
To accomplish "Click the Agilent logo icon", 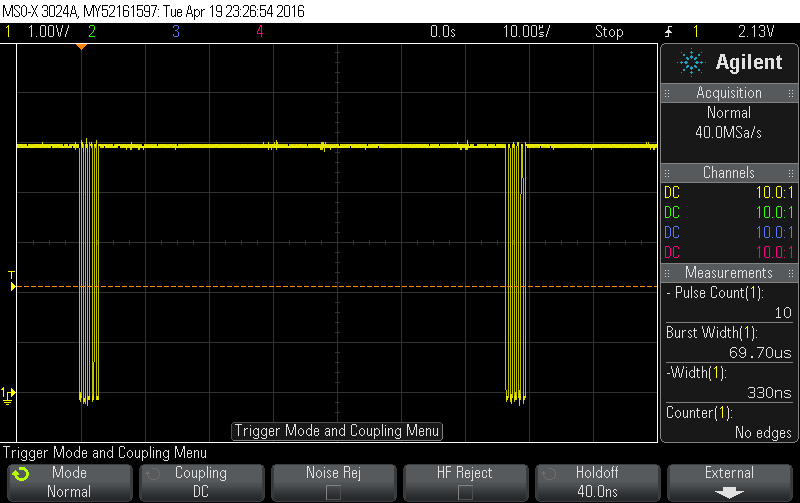I will coord(691,63).
